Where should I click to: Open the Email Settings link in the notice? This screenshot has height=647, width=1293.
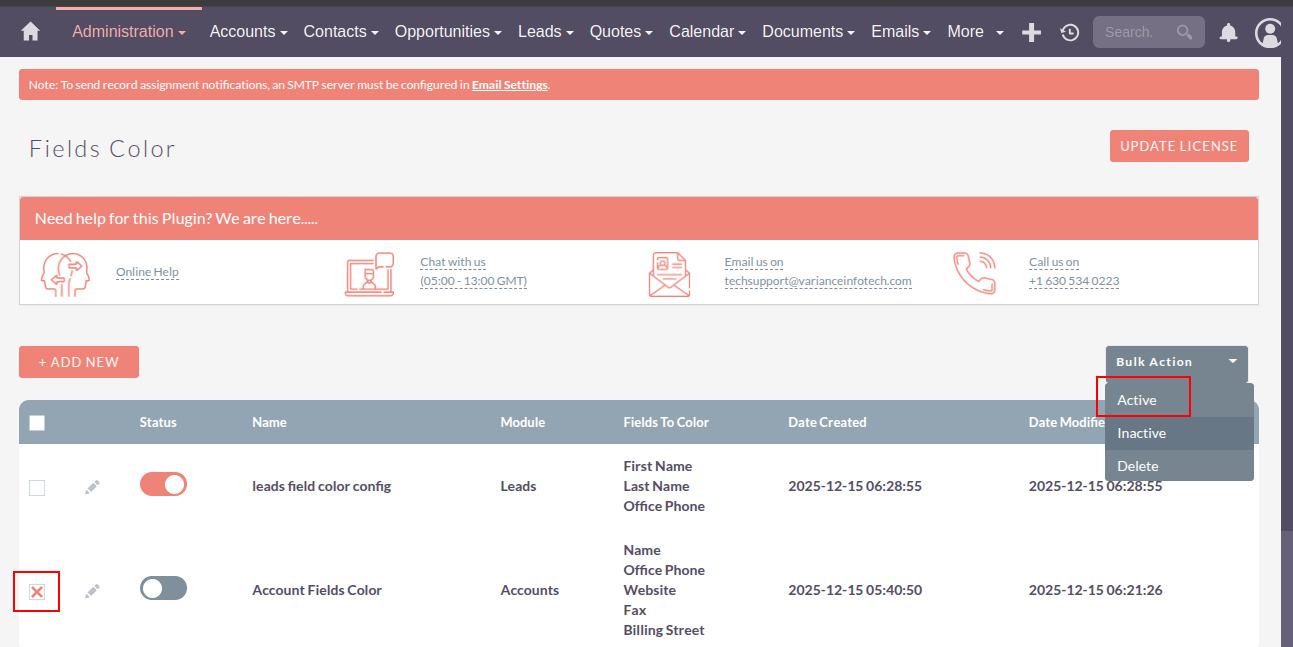coord(509,85)
